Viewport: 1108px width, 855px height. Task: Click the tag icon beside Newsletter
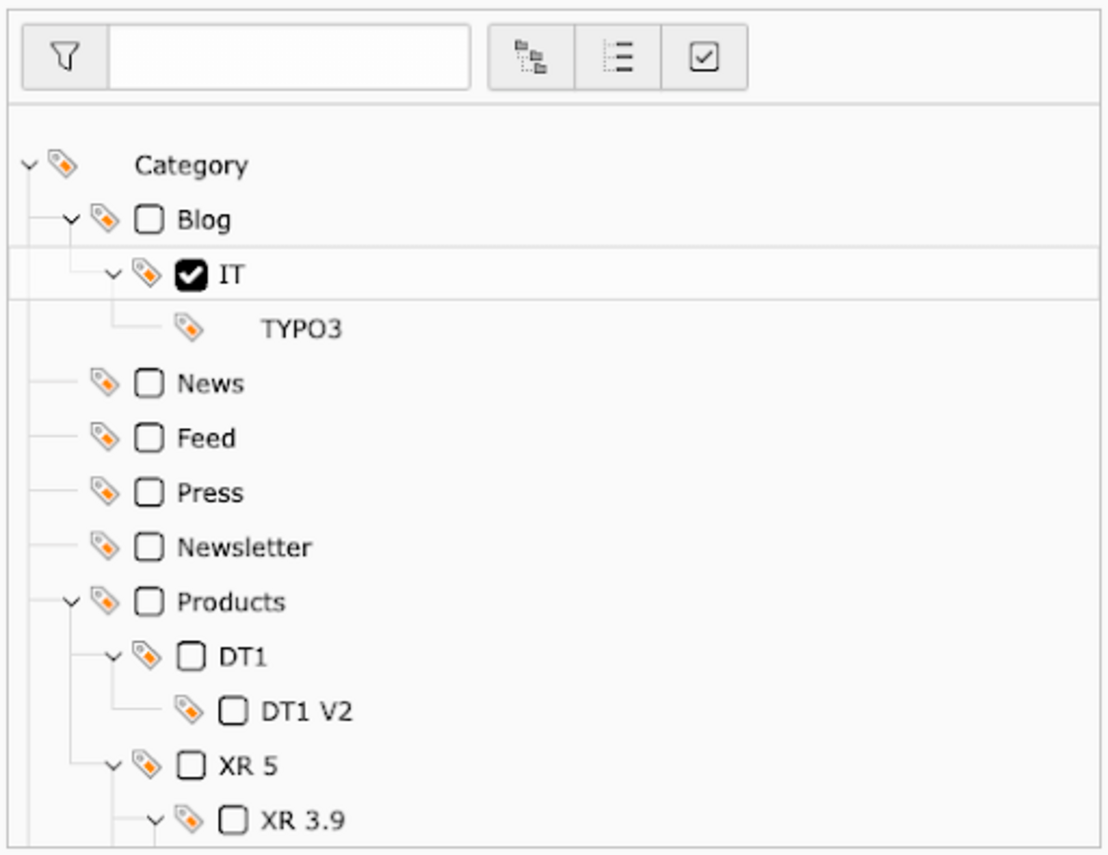(x=104, y=545)
